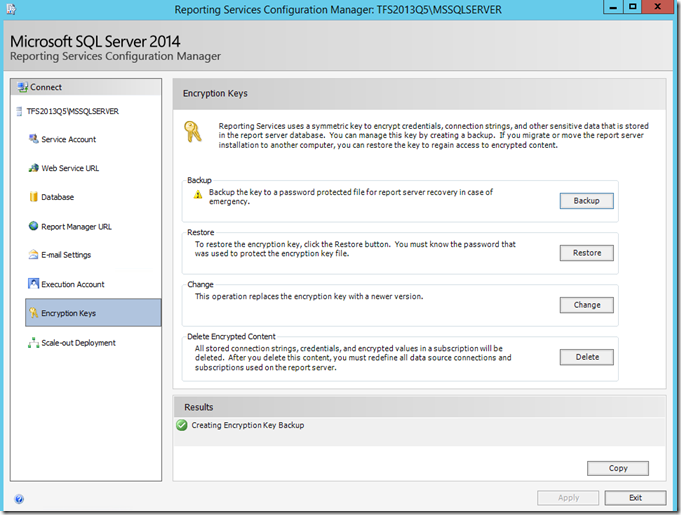Copy the results with Copy button
Screen dimensions: 681x515
pos(618,468)
